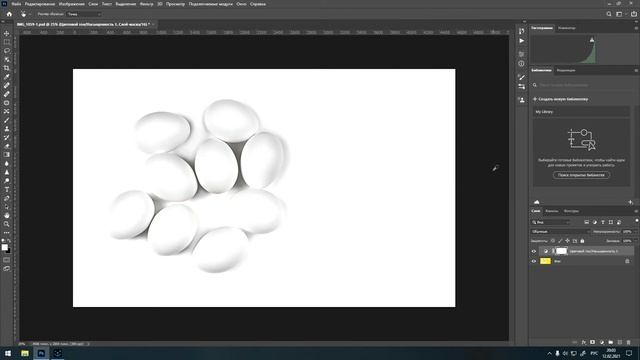Open the Info panel icon
Image resolution: width=640 pixels, height=360 pixels.
(x=522, y=64)
